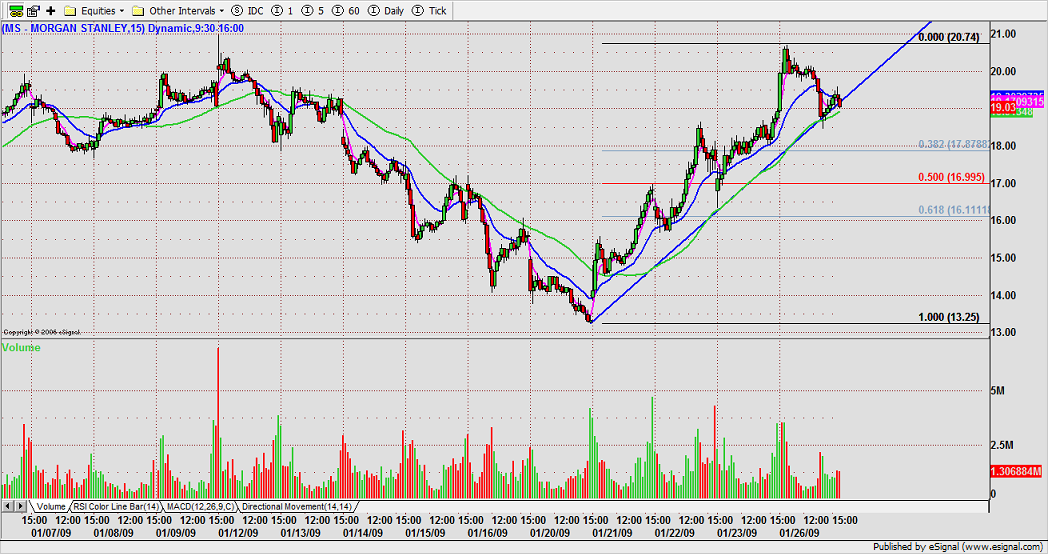Open the RSI Color Line Bar(14) tab
Screen dimensions: 1048x554
[x=116, y=507]
